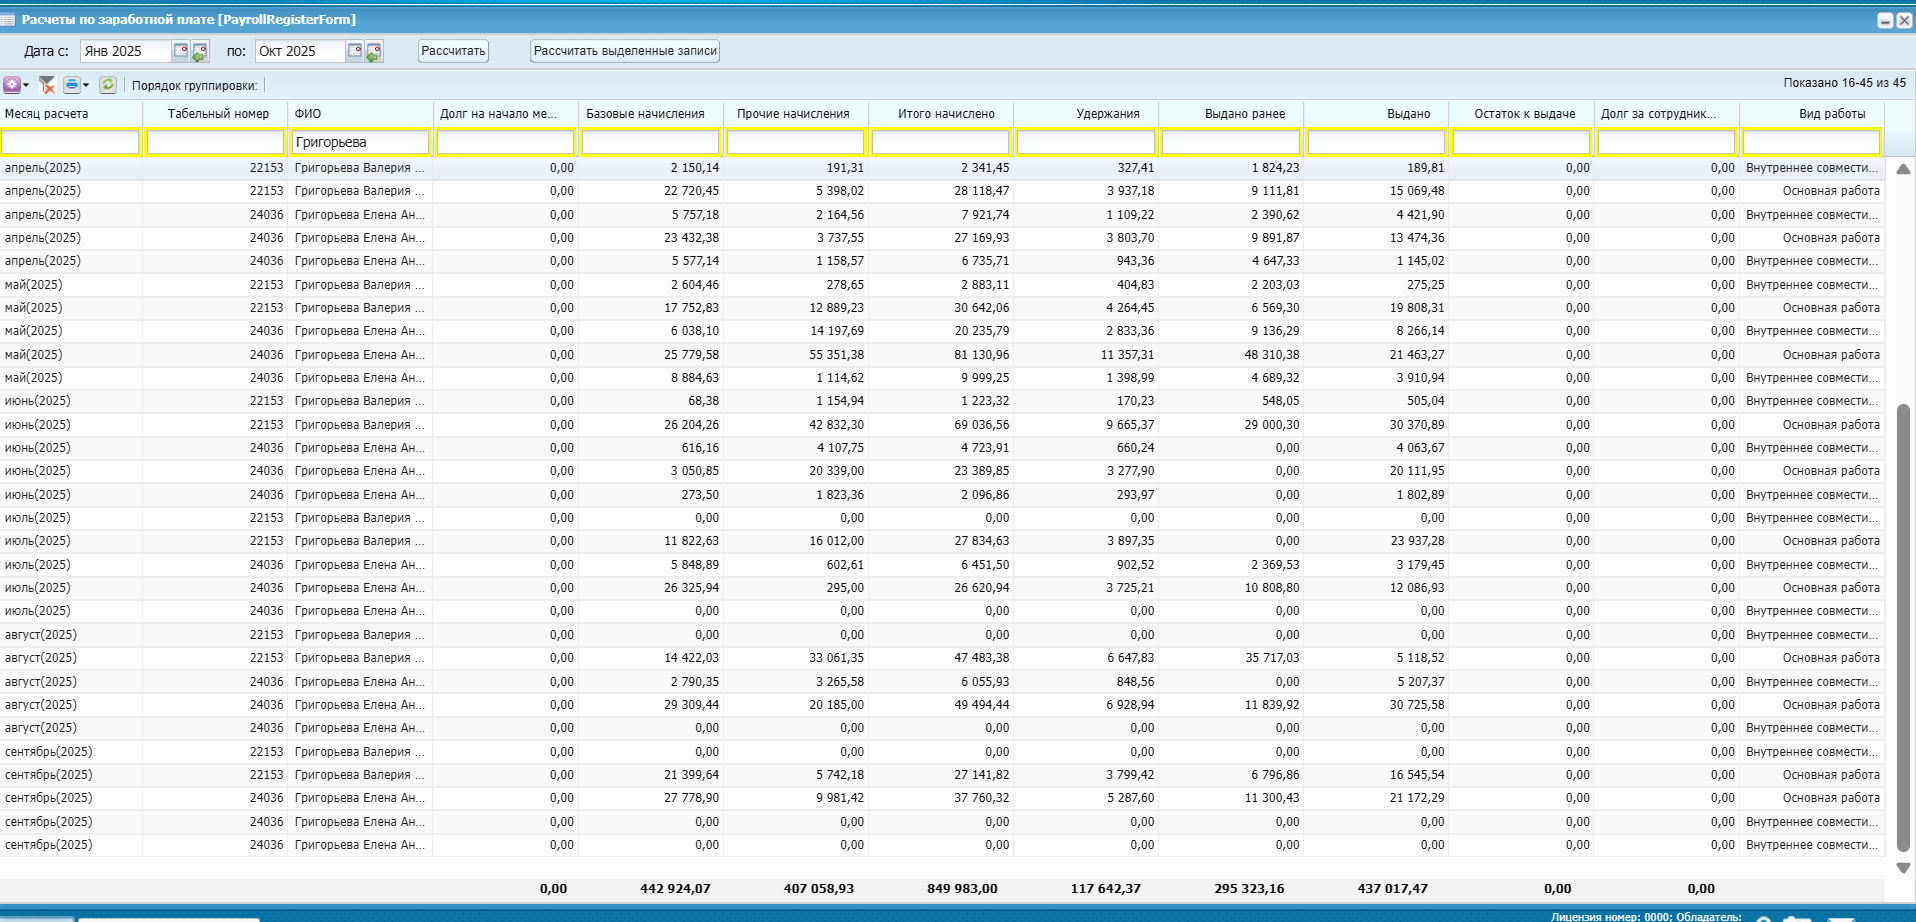This screenshot has width=1916, height=922.
Task: Click the Вид работы filter input
Action: (x=1811, y=143)
